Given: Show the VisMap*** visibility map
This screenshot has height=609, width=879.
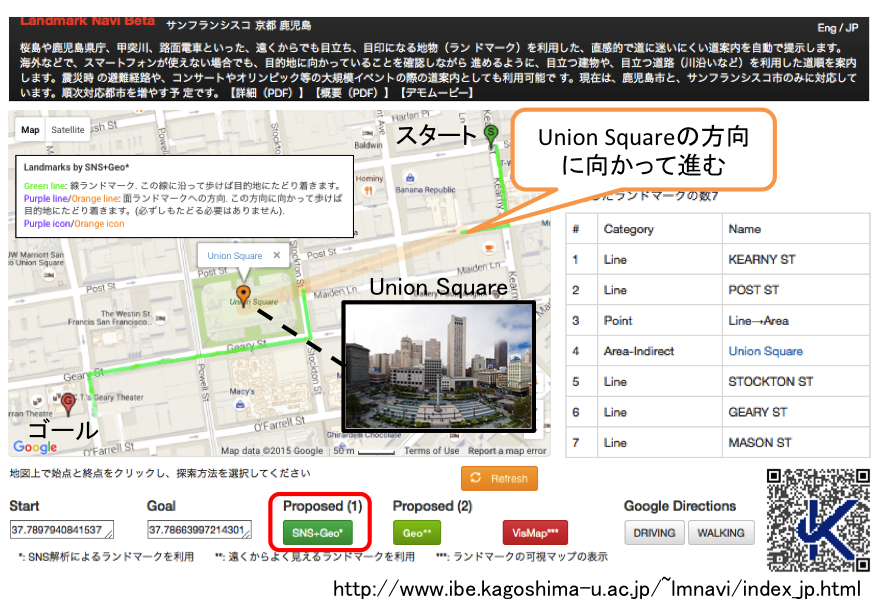Looking at the screenshot, I should [x=535, y=533].
